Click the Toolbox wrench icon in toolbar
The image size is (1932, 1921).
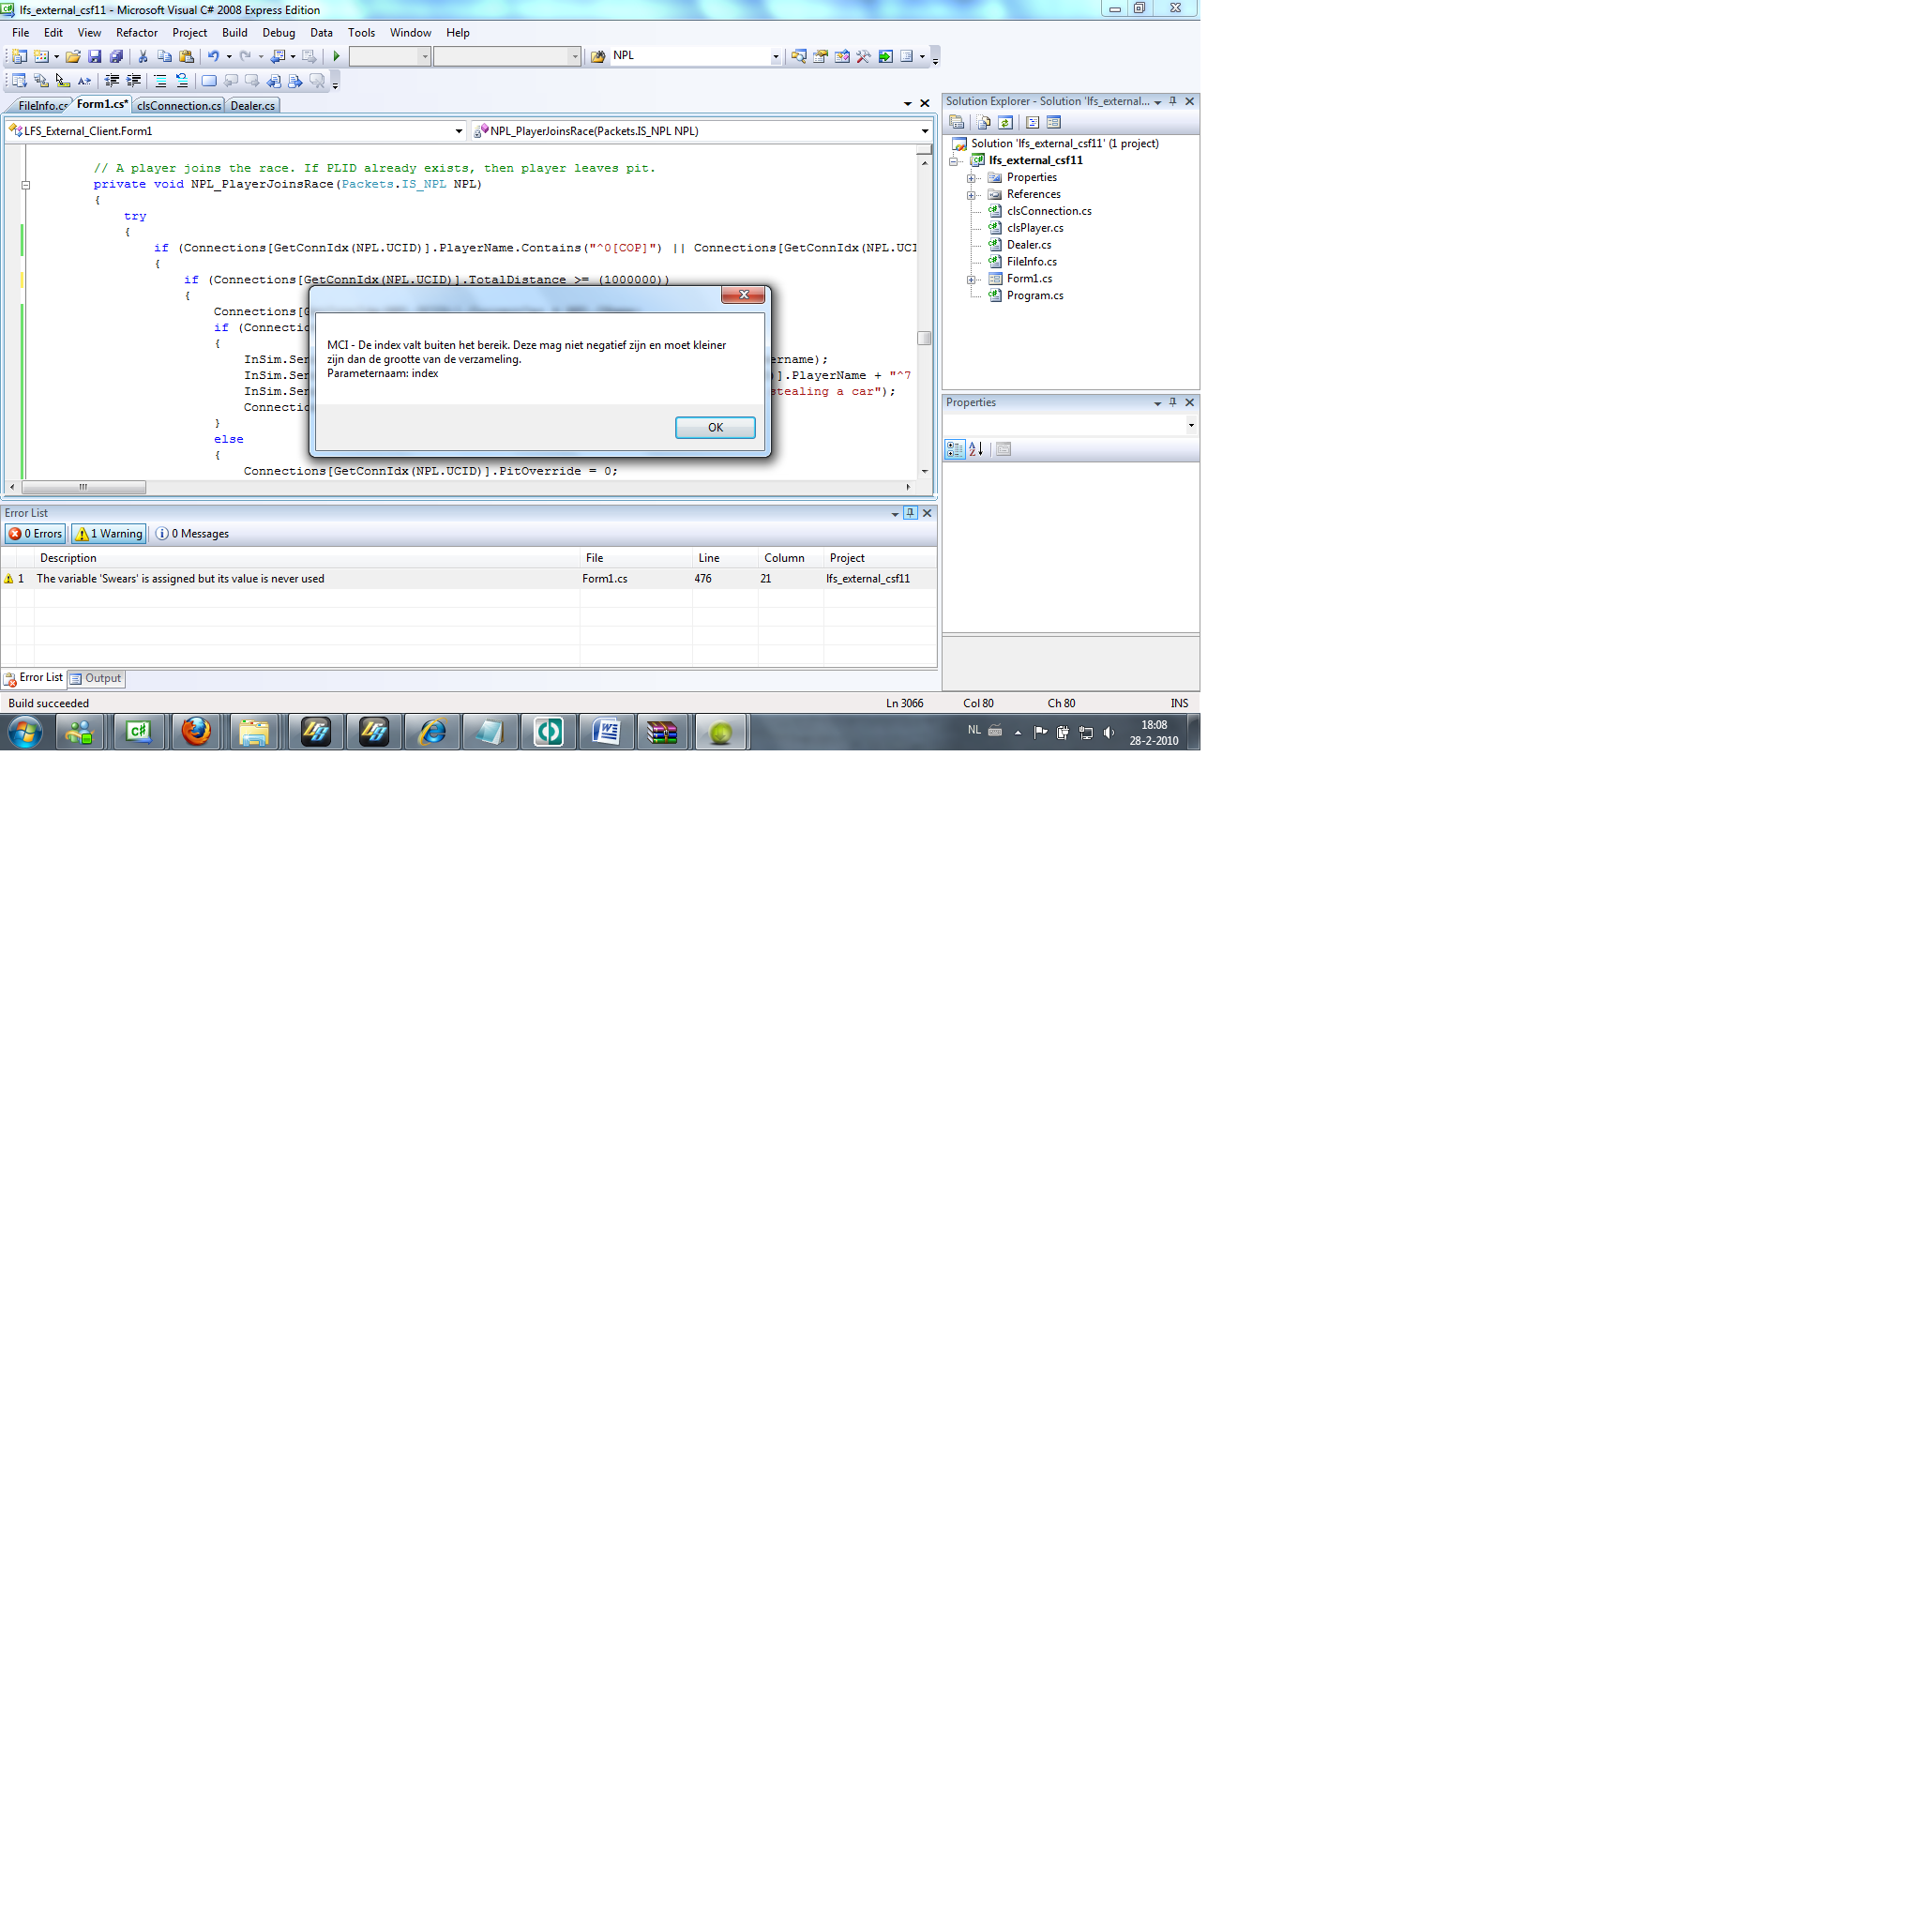click(x=863, y=57)
